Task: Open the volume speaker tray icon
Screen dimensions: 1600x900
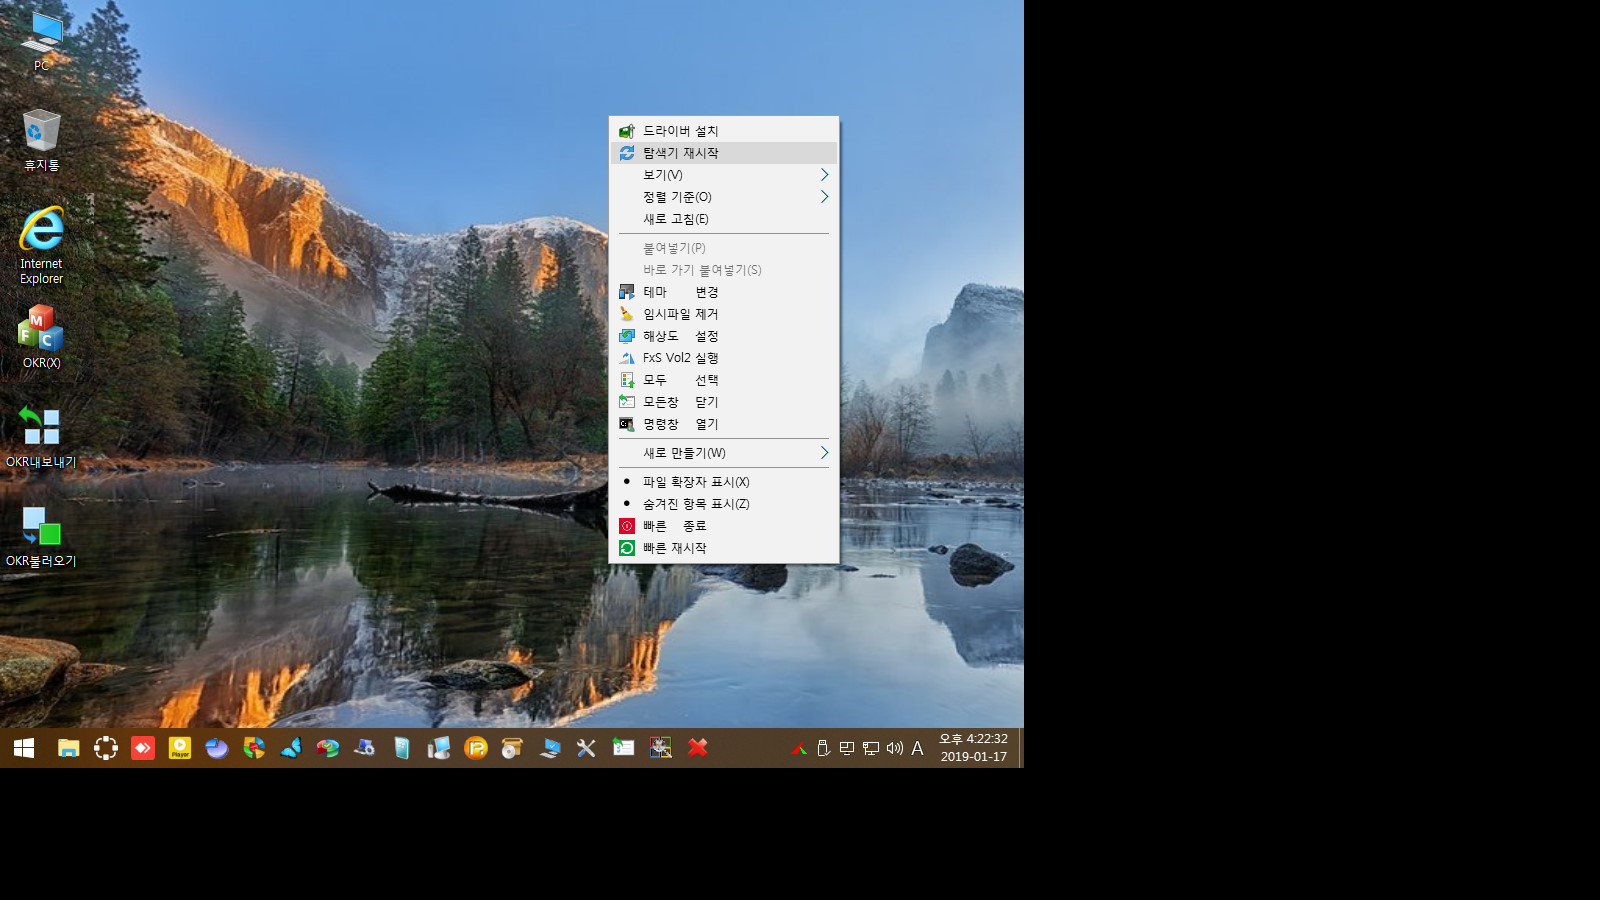Action: coord(895,748)
